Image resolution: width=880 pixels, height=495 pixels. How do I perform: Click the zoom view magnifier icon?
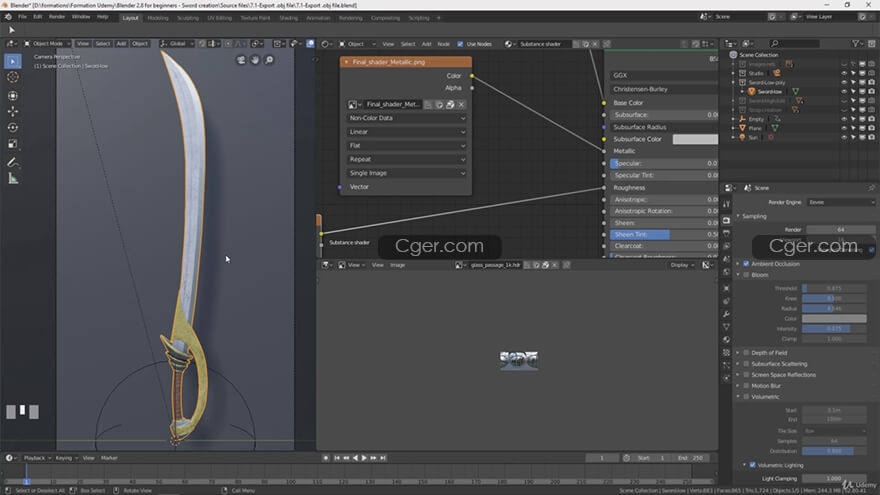[x=269, y=60]
